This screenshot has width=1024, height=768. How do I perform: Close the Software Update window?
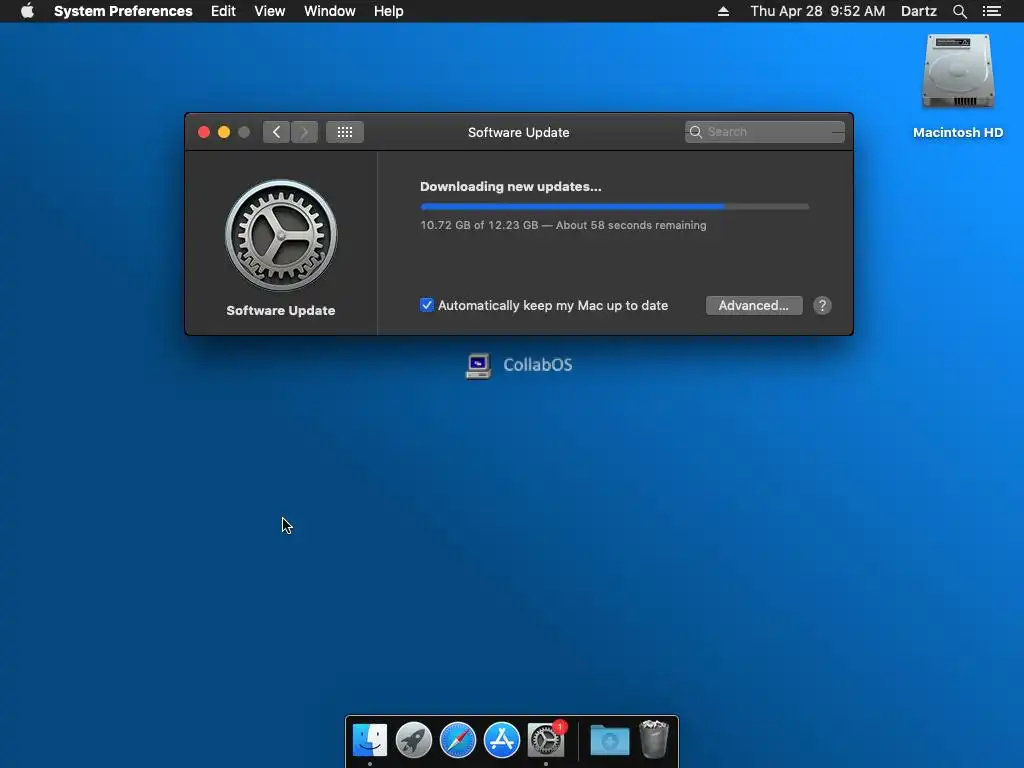(x=204, y=132)
